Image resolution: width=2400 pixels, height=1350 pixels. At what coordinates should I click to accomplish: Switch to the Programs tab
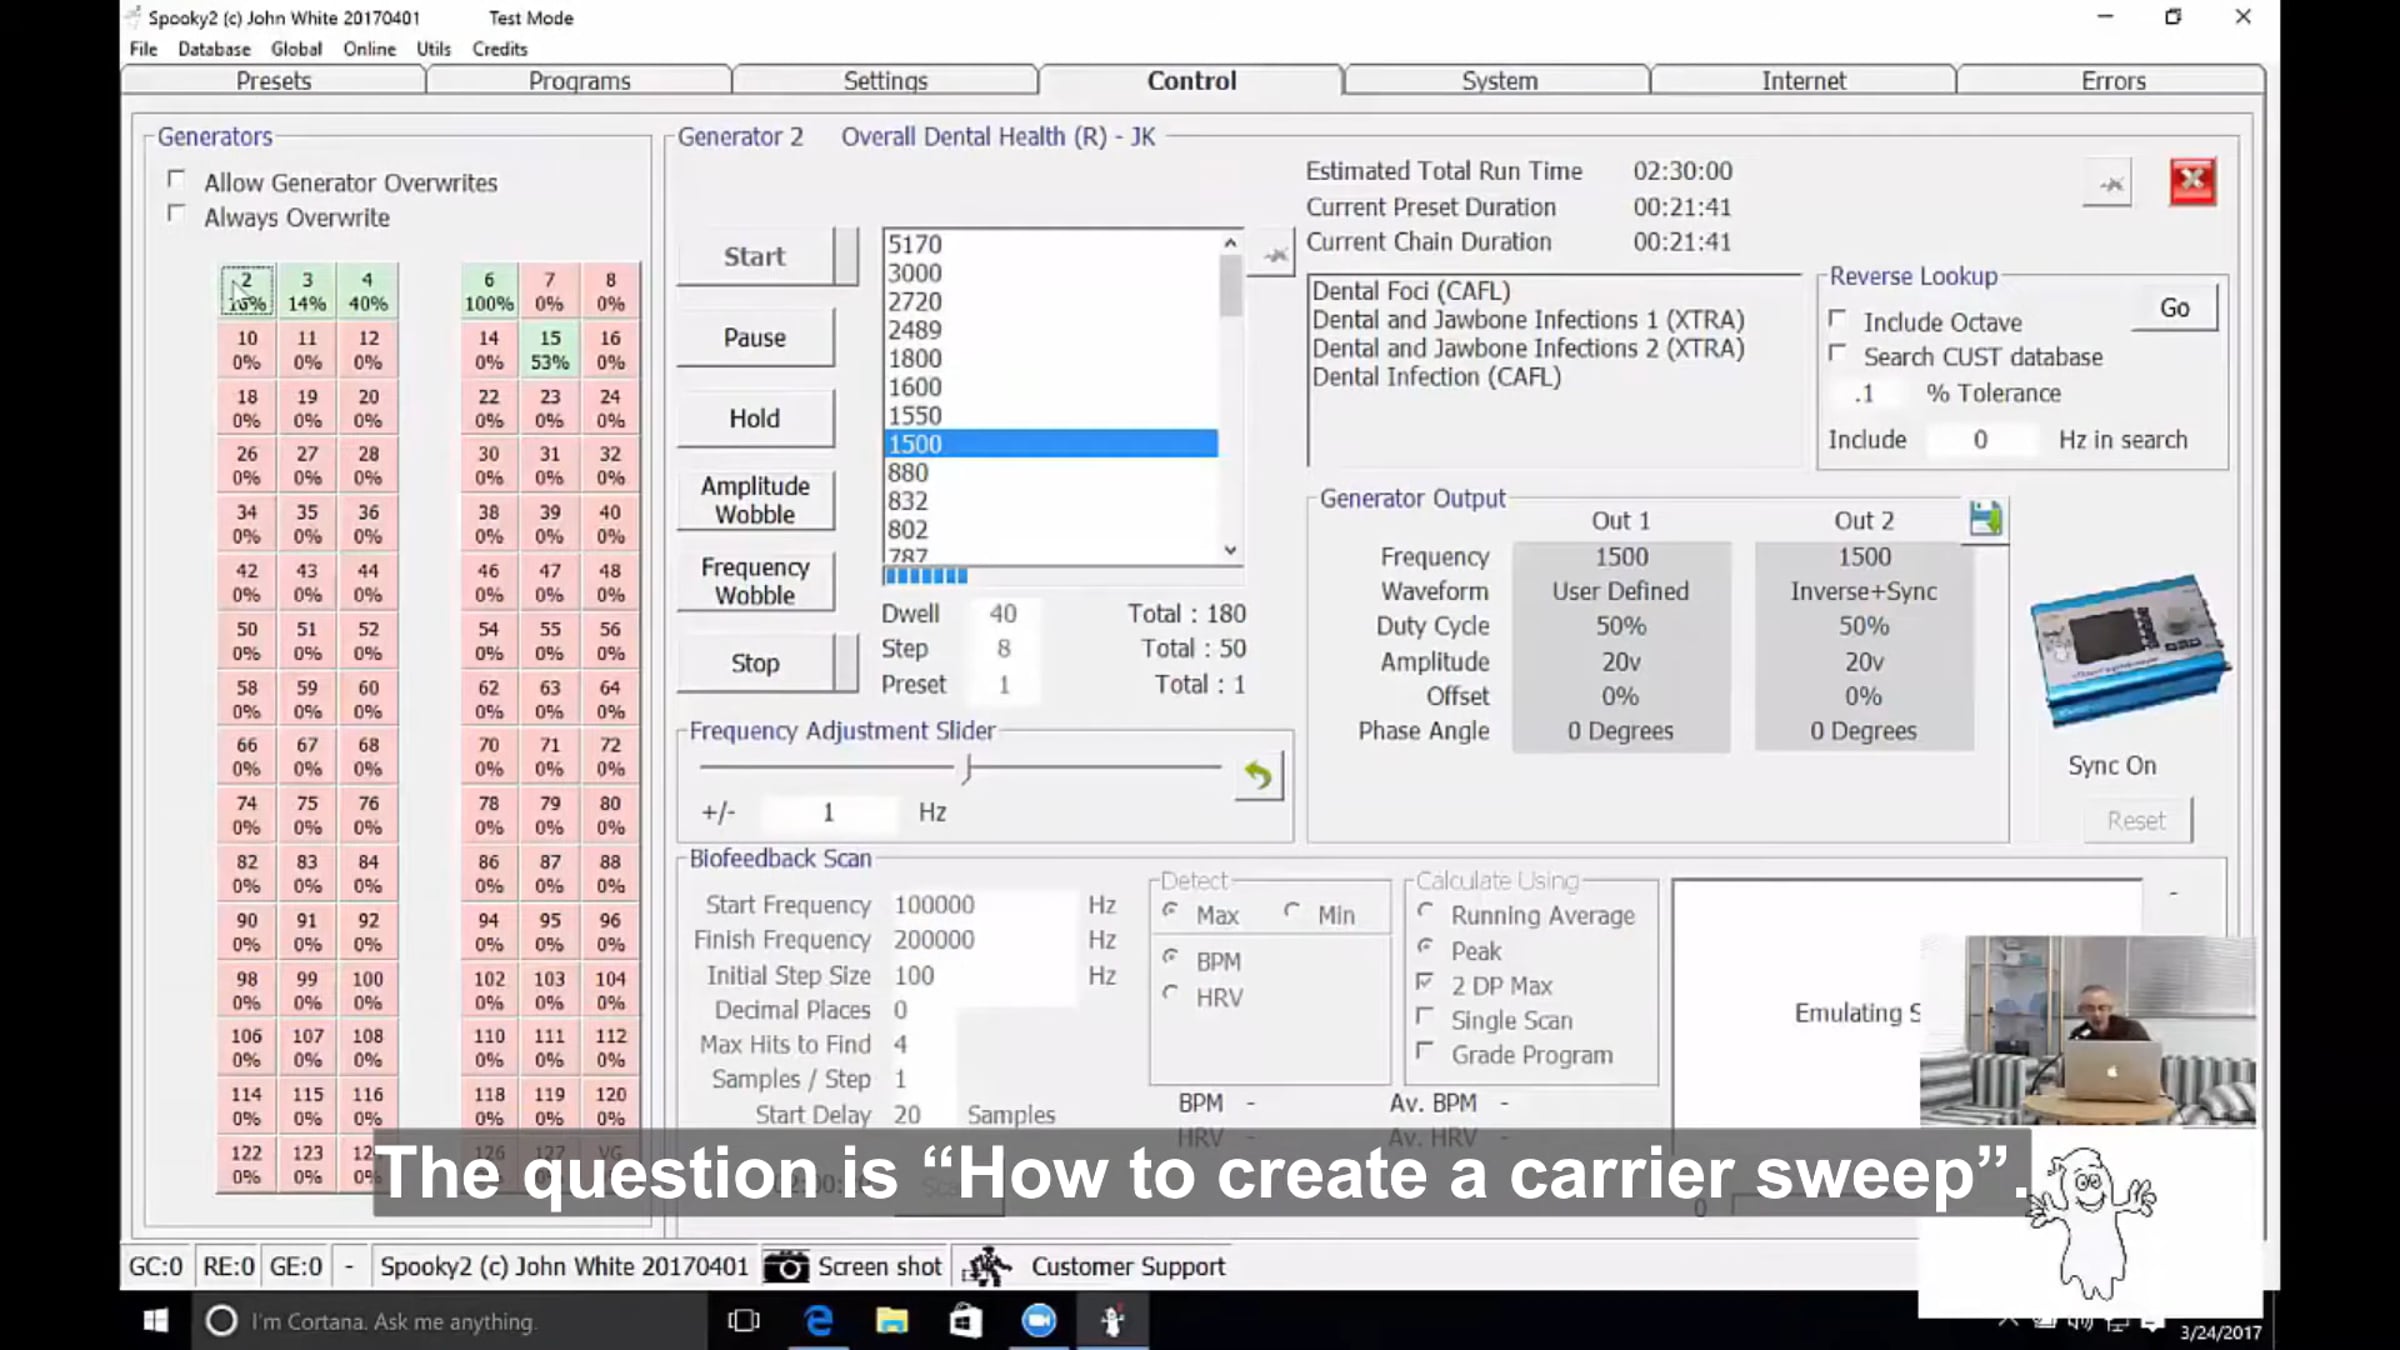click(579, 81)
